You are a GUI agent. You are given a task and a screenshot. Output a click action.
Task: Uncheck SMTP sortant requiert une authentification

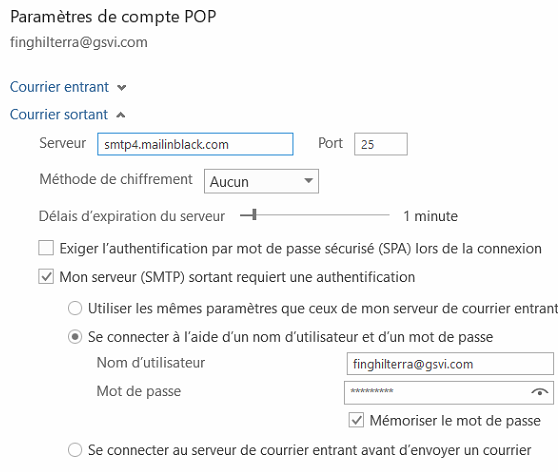[46, 277]
